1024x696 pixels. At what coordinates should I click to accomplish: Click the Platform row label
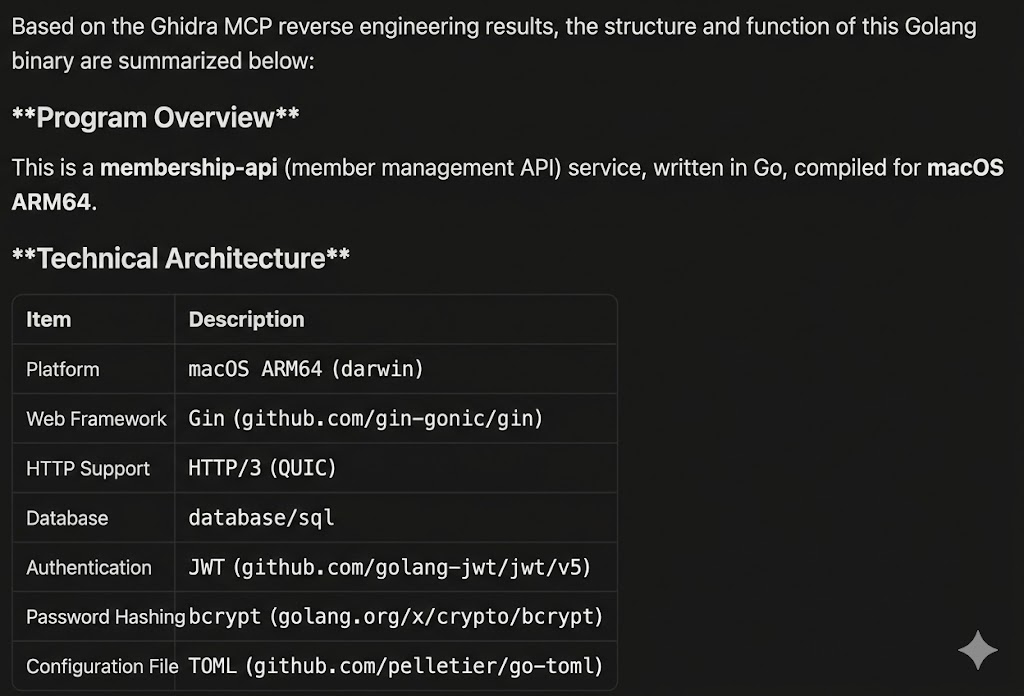click(x=63, y=369)
